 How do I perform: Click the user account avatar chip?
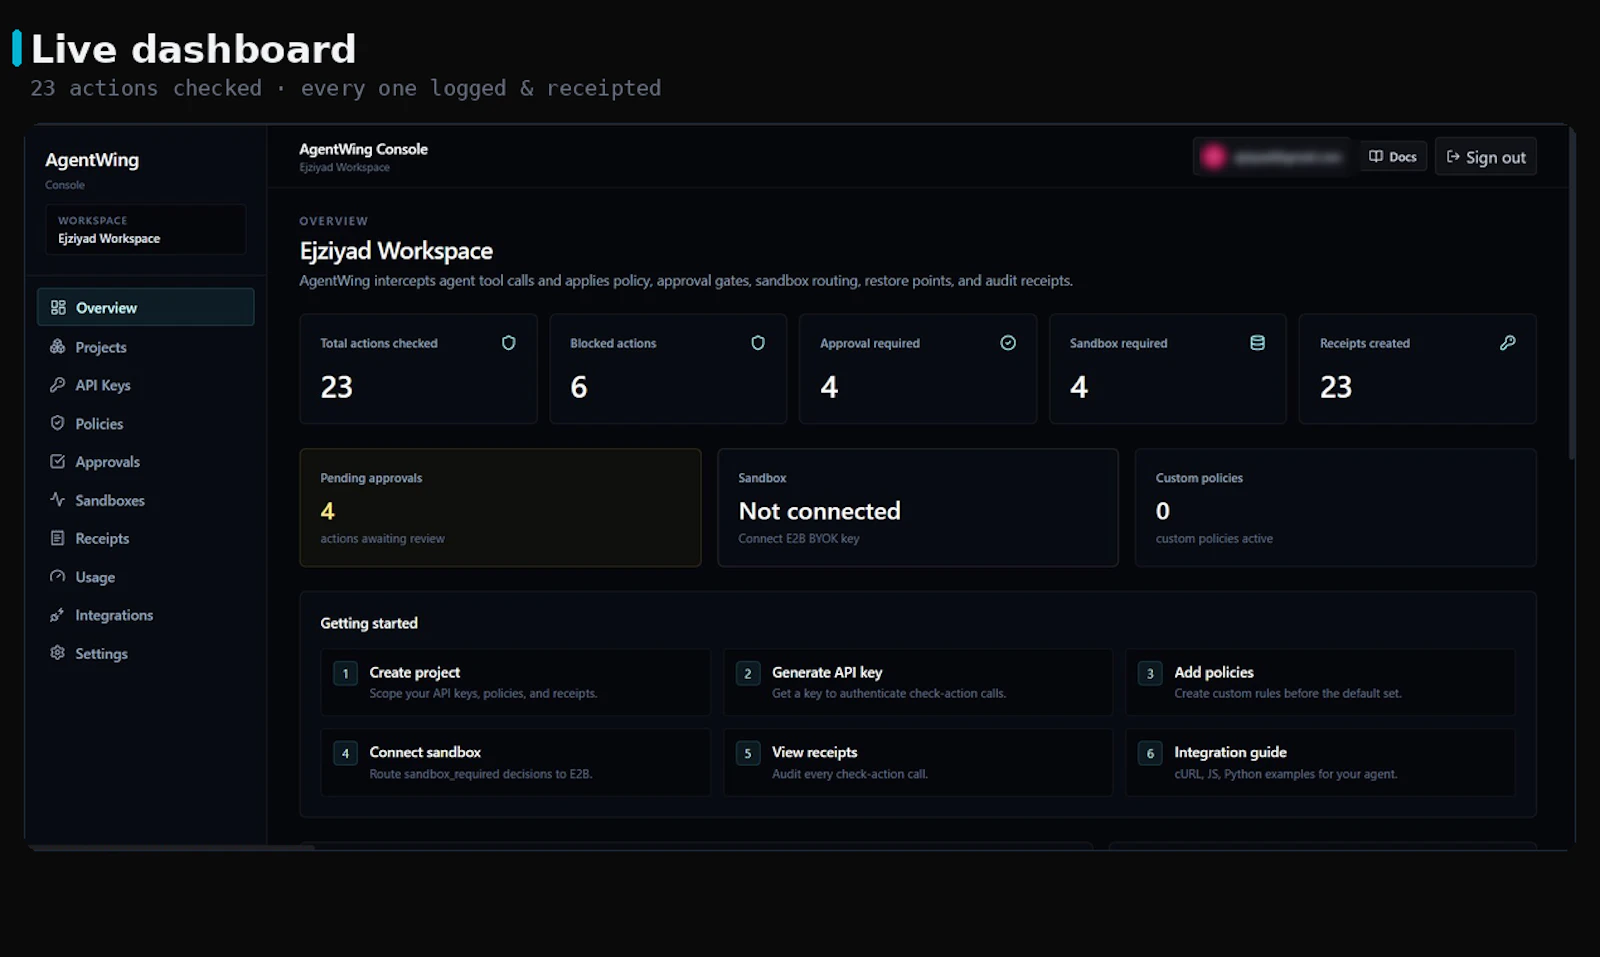click(1272, 157)
